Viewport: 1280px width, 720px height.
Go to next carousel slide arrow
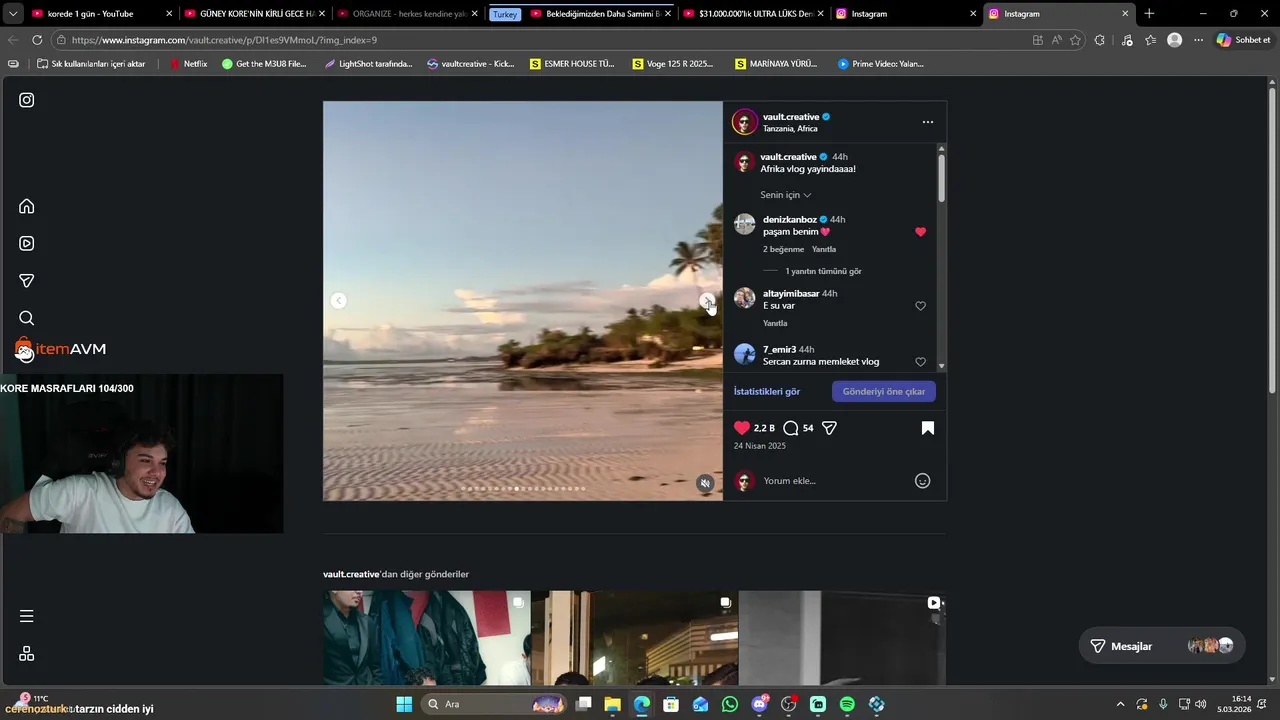point(707,301)
